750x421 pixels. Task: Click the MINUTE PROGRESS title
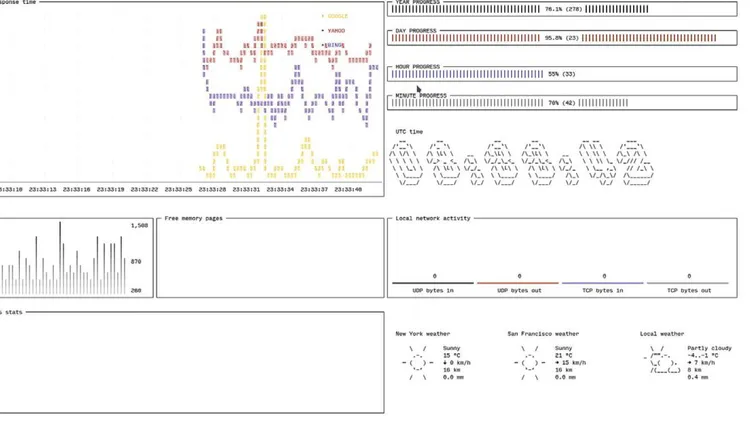421,96
